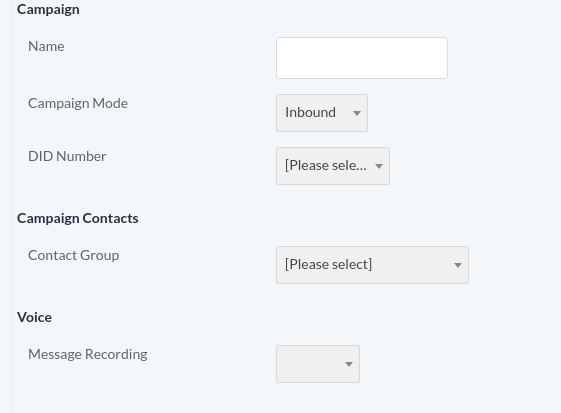Click the DID Number label
Viewport: 561px width, 413px height.
pos(67,156)
